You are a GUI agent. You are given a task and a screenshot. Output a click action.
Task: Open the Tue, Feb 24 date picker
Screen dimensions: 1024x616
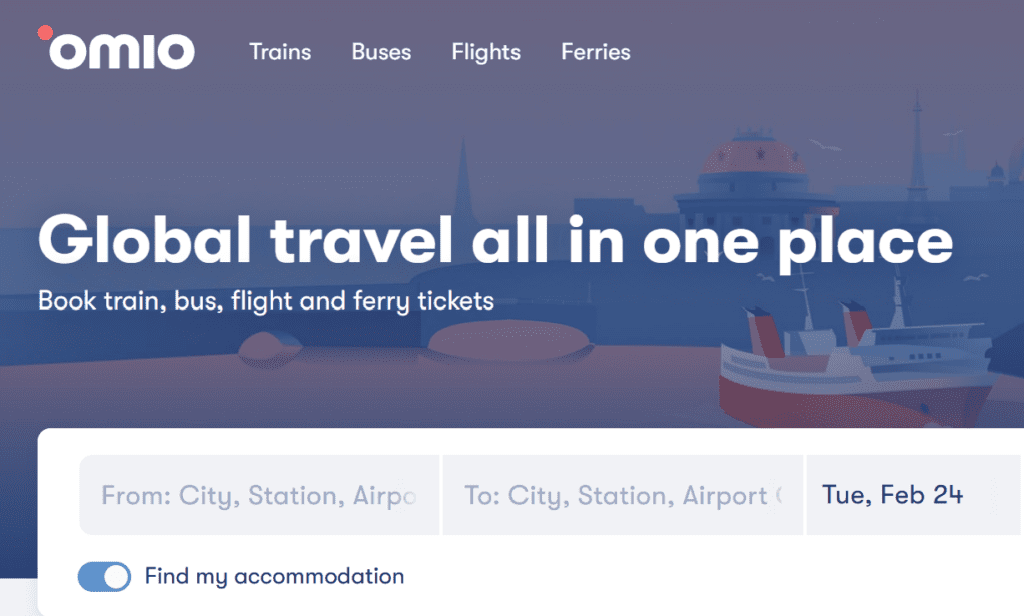892,494
